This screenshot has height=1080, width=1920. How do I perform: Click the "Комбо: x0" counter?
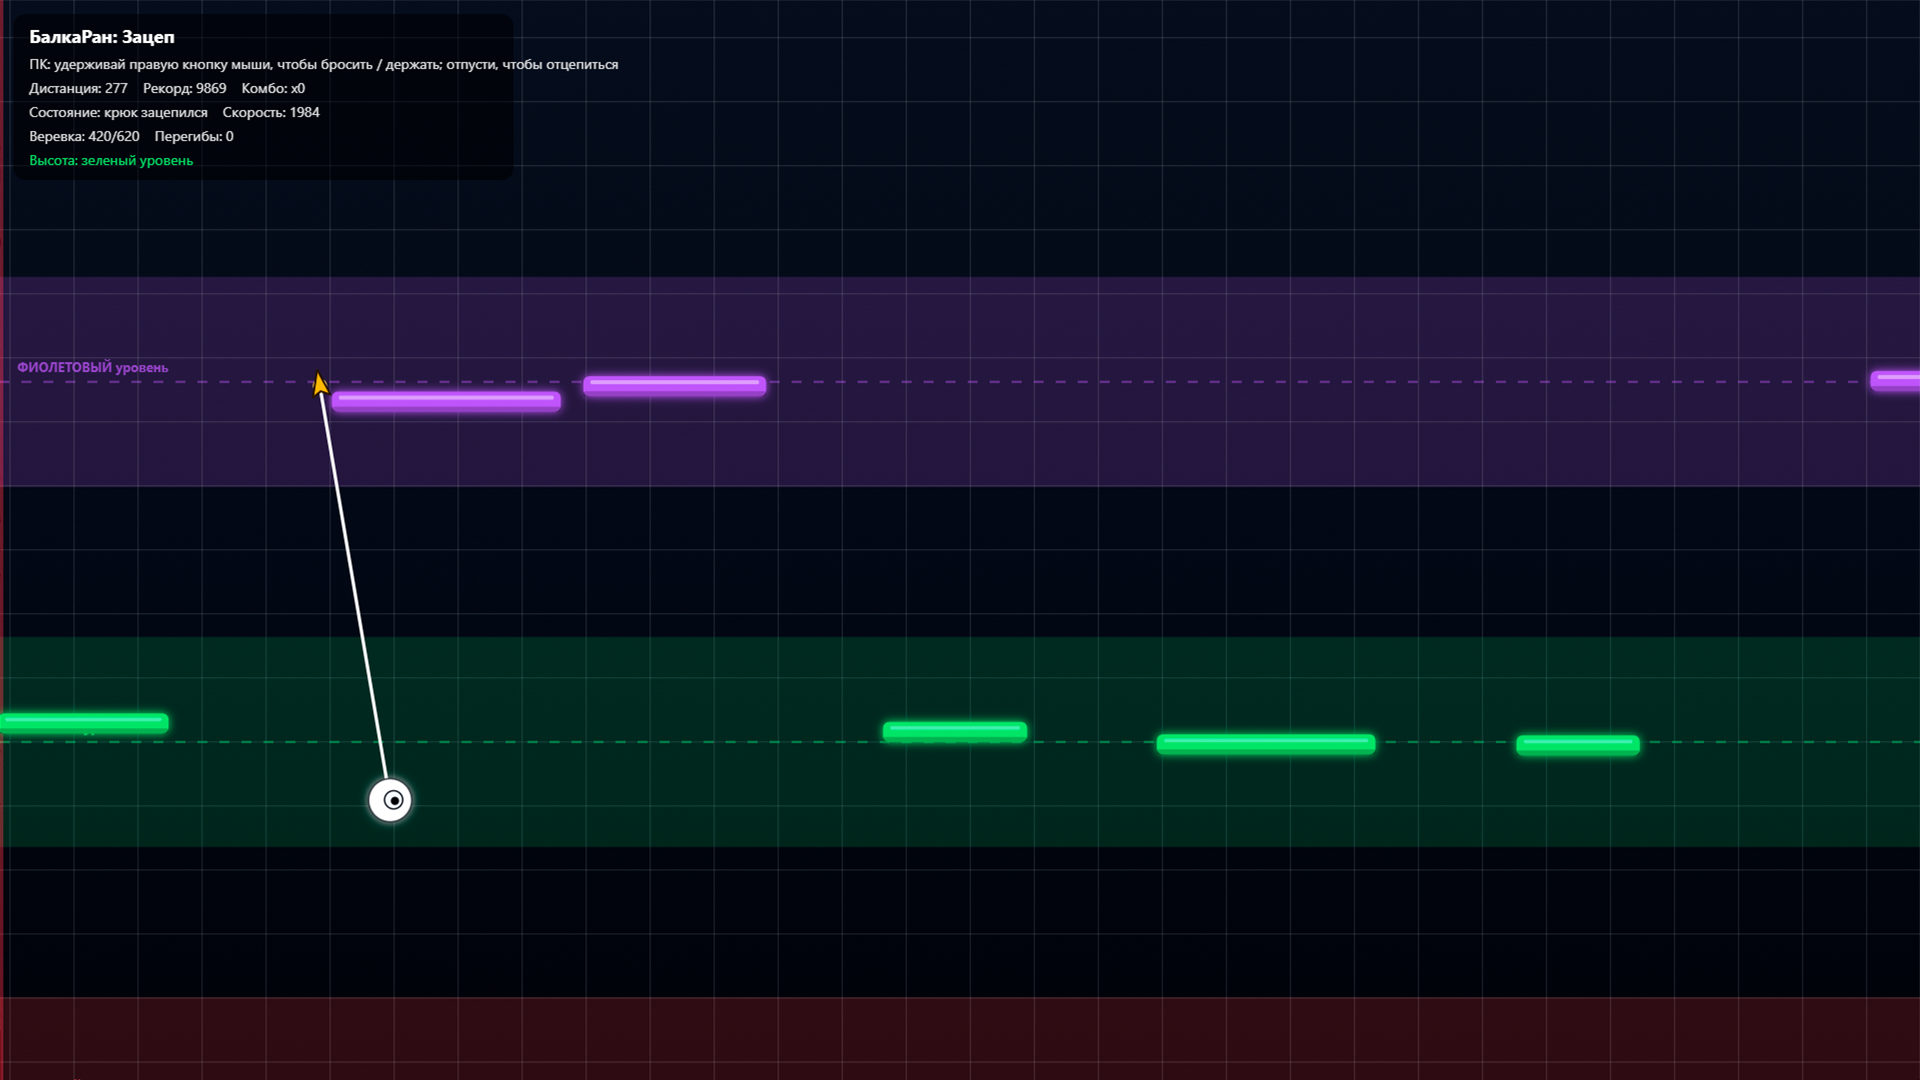pyautogui.click(x=273, y=88)
